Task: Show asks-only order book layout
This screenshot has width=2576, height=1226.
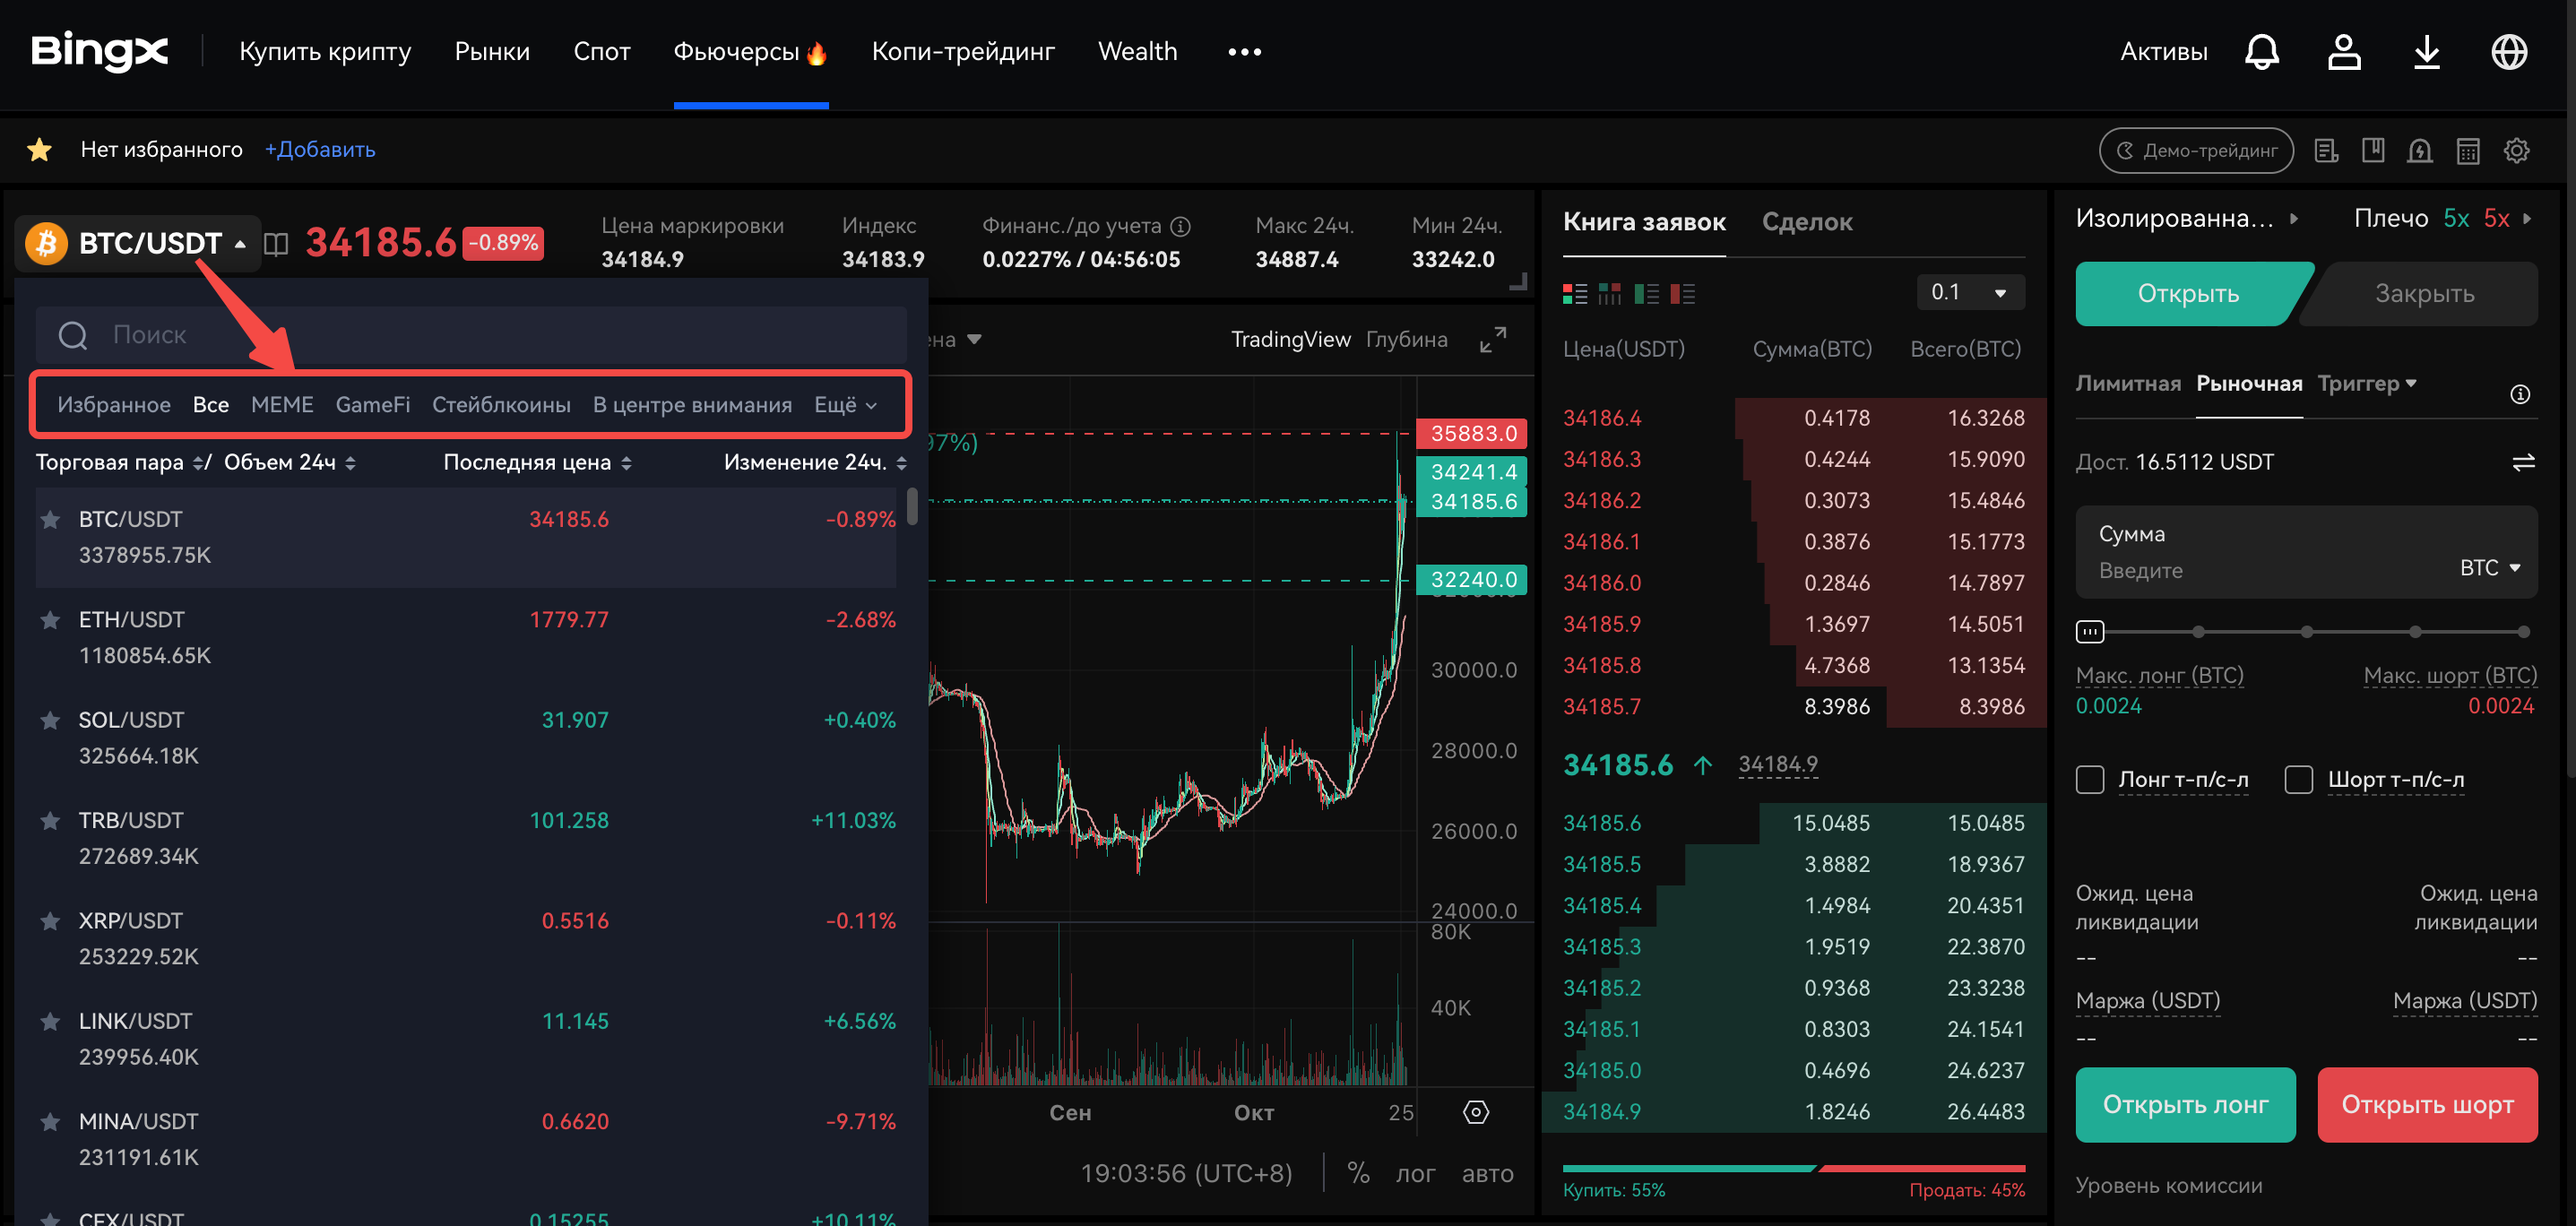Action: tap(1682, 294)
